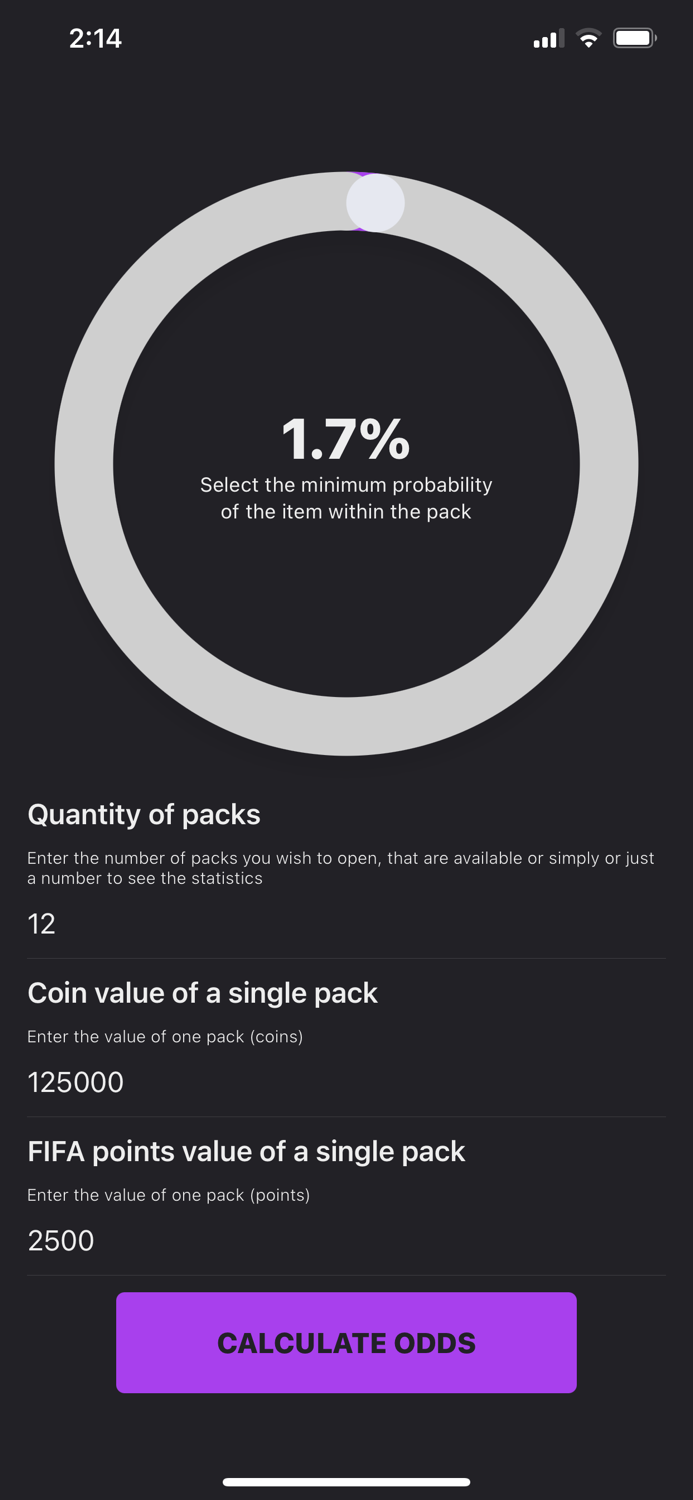The image size is (693, 1500).
Task: Tap the Coin value of a single pack label
Action: click(203, 993)
